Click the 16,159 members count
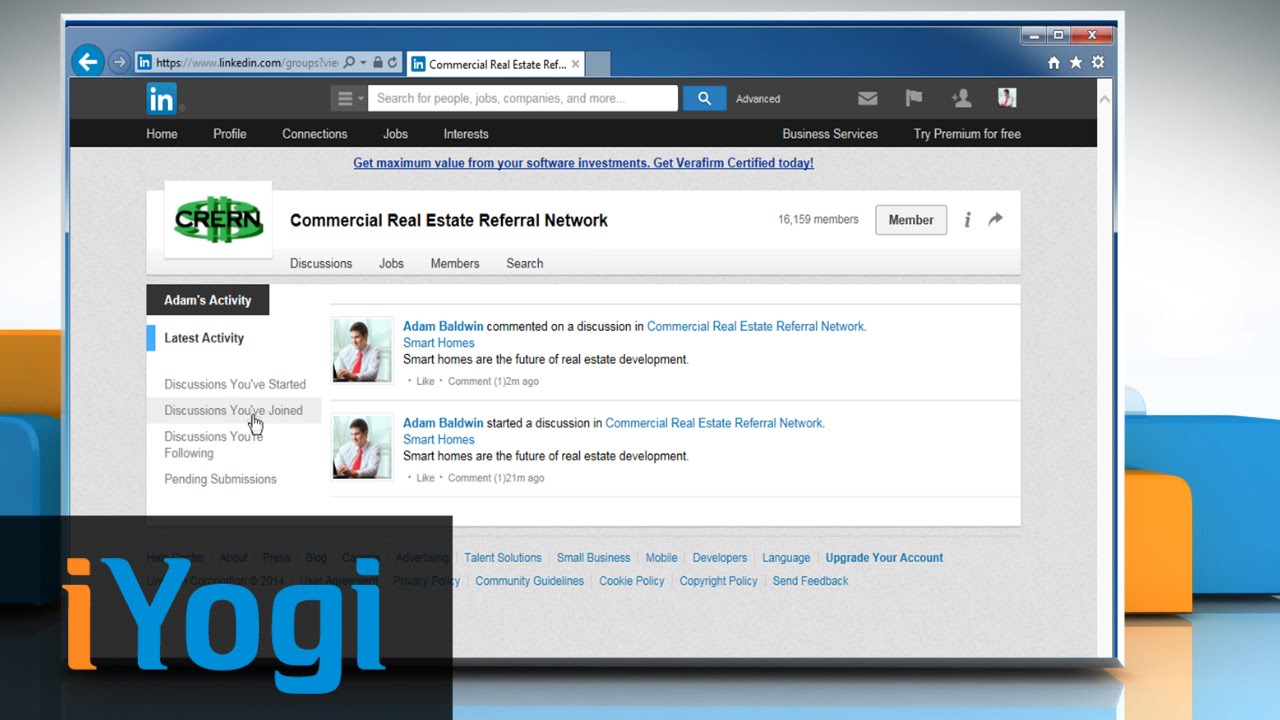Screen dimensions: 1280x720 coord(818,220)
